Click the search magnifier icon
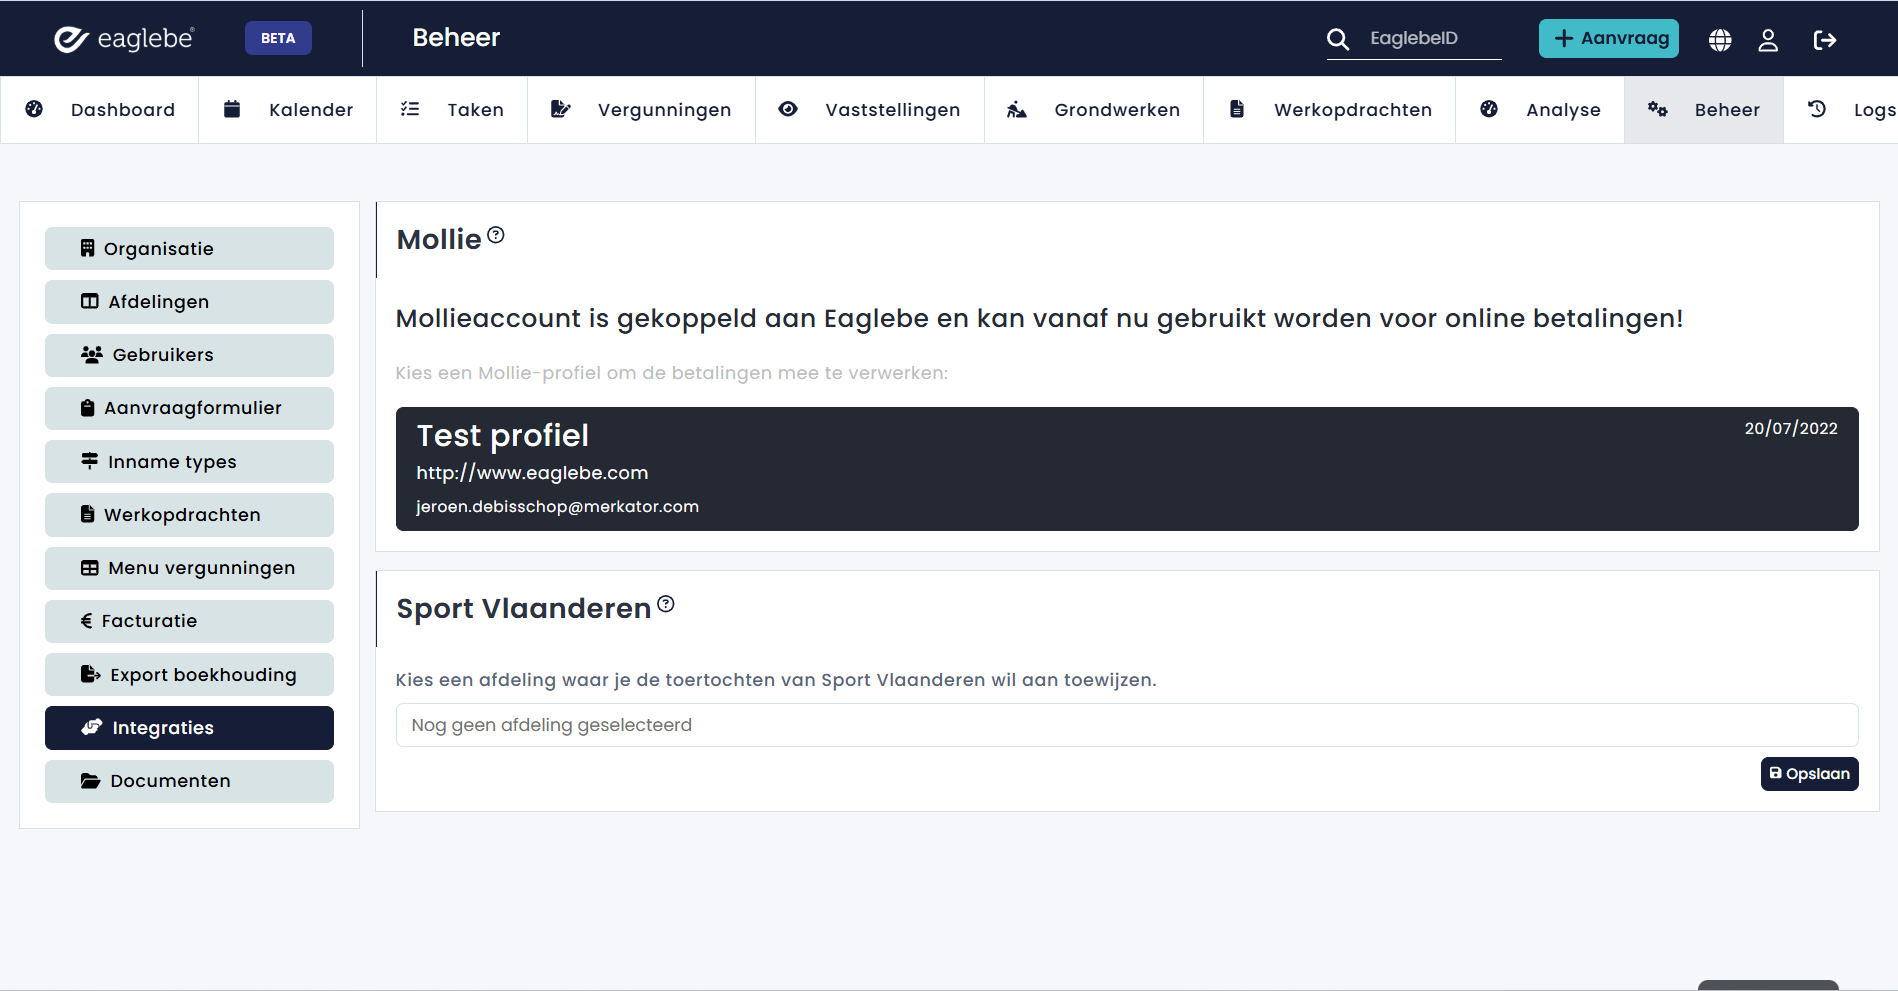The image size is (1898, 991). point(1337,39)
